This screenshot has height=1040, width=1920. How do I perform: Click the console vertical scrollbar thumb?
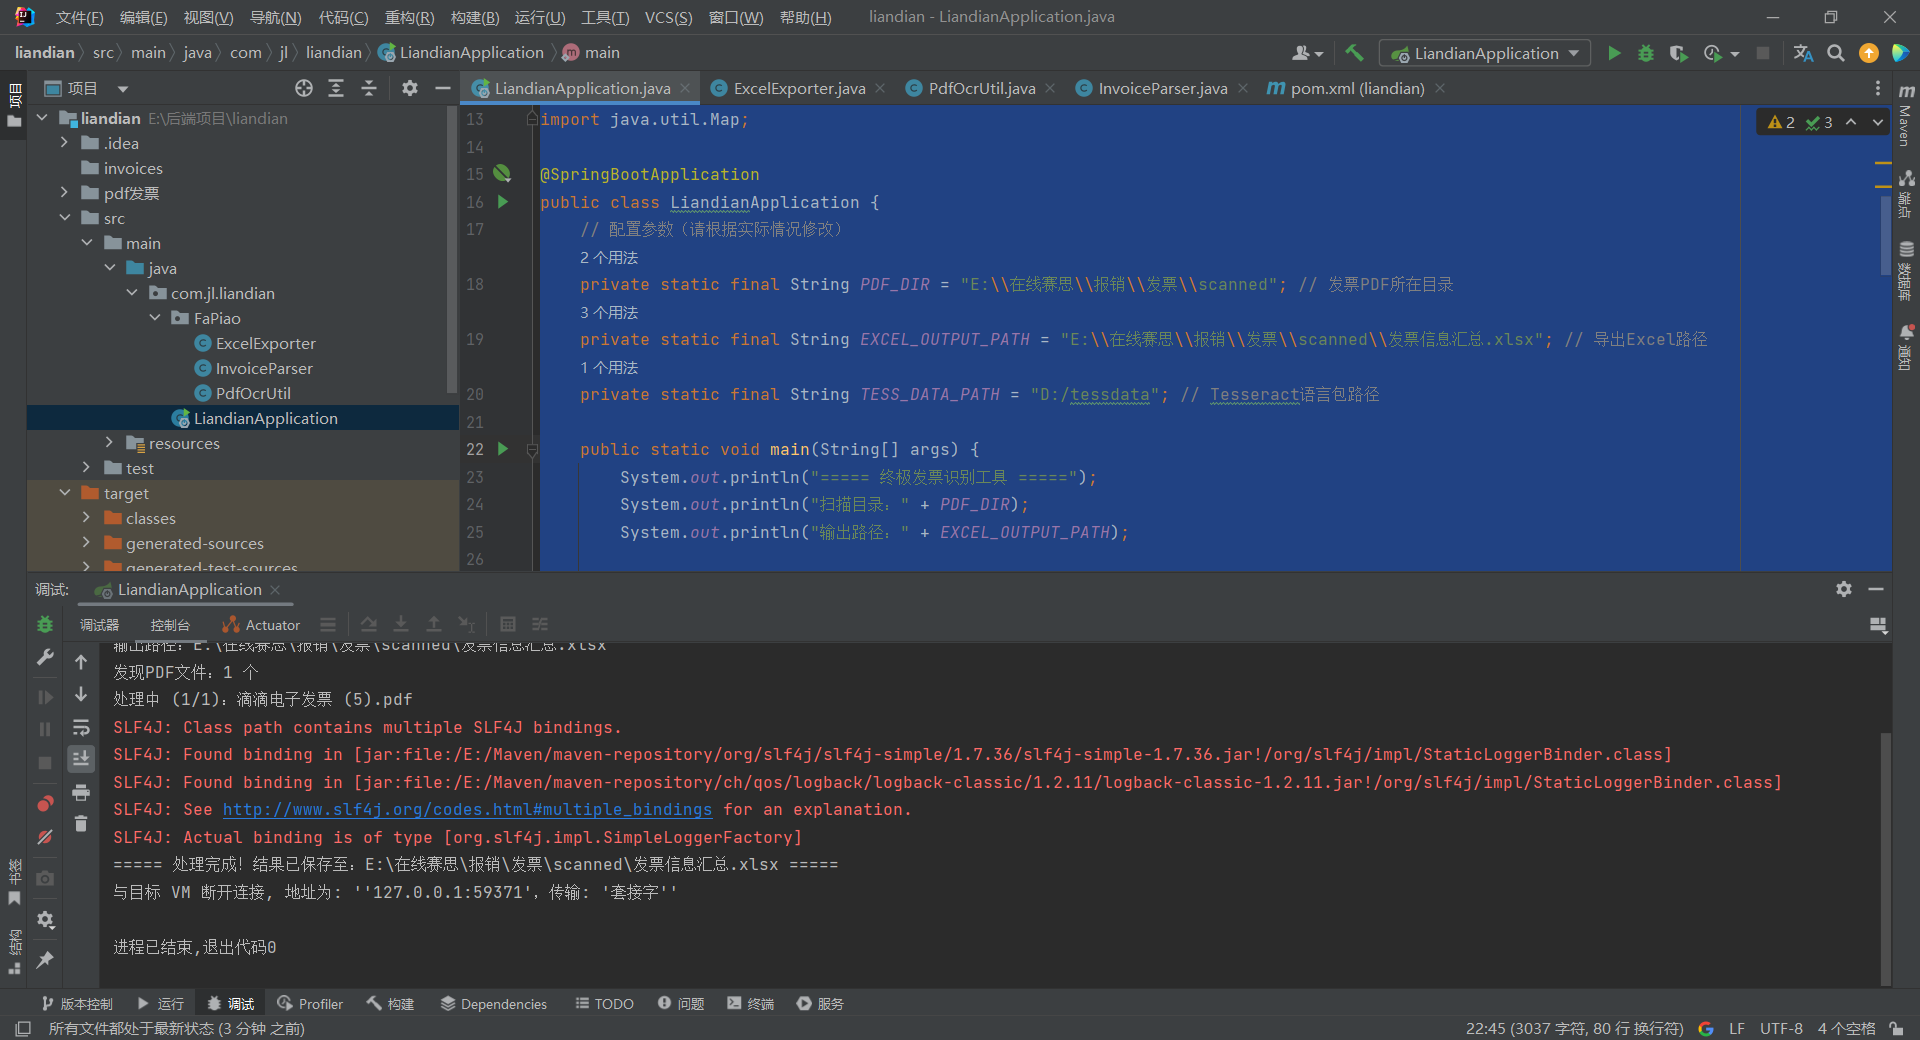[1886, 858]
